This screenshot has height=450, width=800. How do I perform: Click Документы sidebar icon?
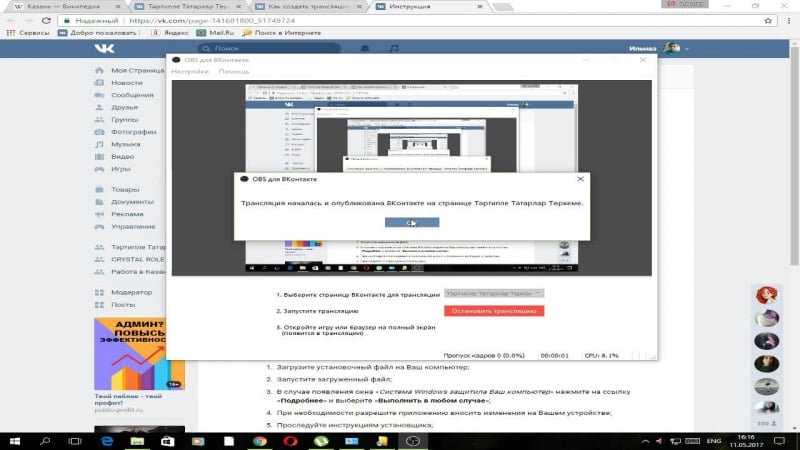pos(99,202)
